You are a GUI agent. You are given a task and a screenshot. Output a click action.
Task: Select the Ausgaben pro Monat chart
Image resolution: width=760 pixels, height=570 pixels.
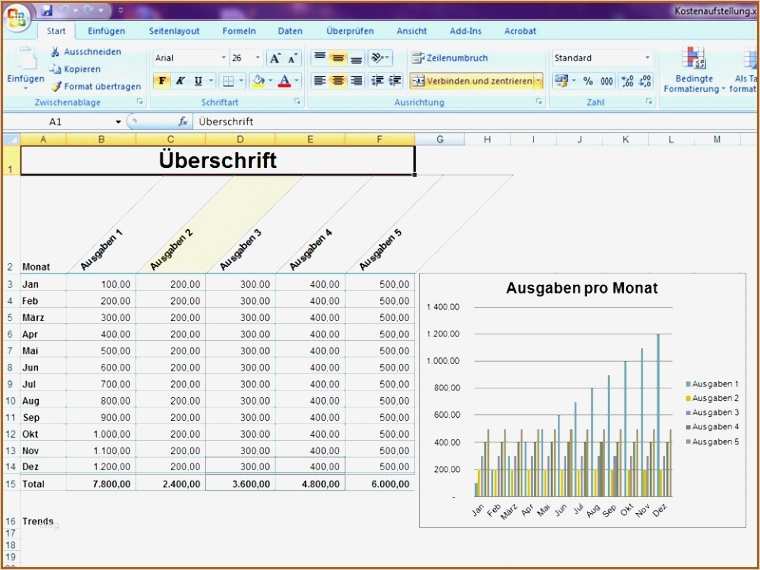(582, 400)
